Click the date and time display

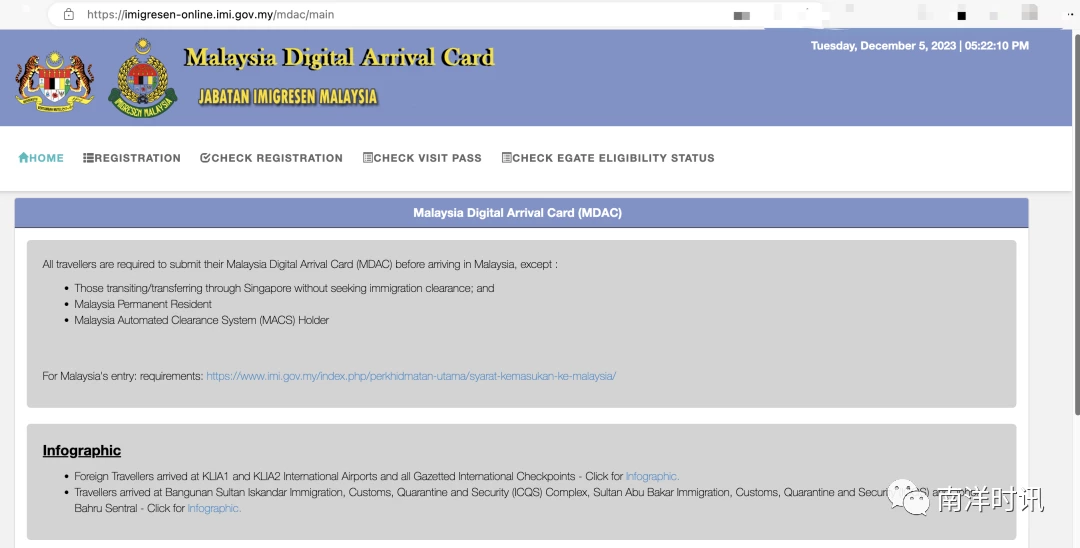(x=920, y=45)
